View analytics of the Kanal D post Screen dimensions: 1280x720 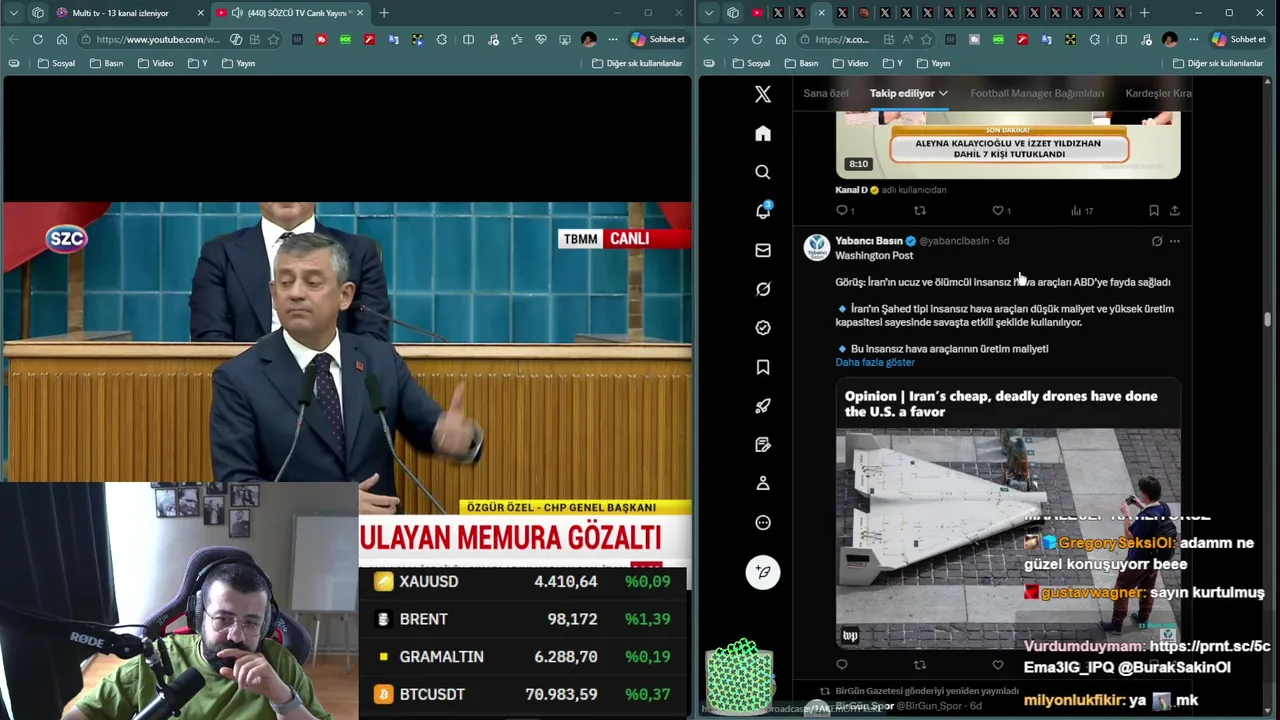coord(1076,210)
